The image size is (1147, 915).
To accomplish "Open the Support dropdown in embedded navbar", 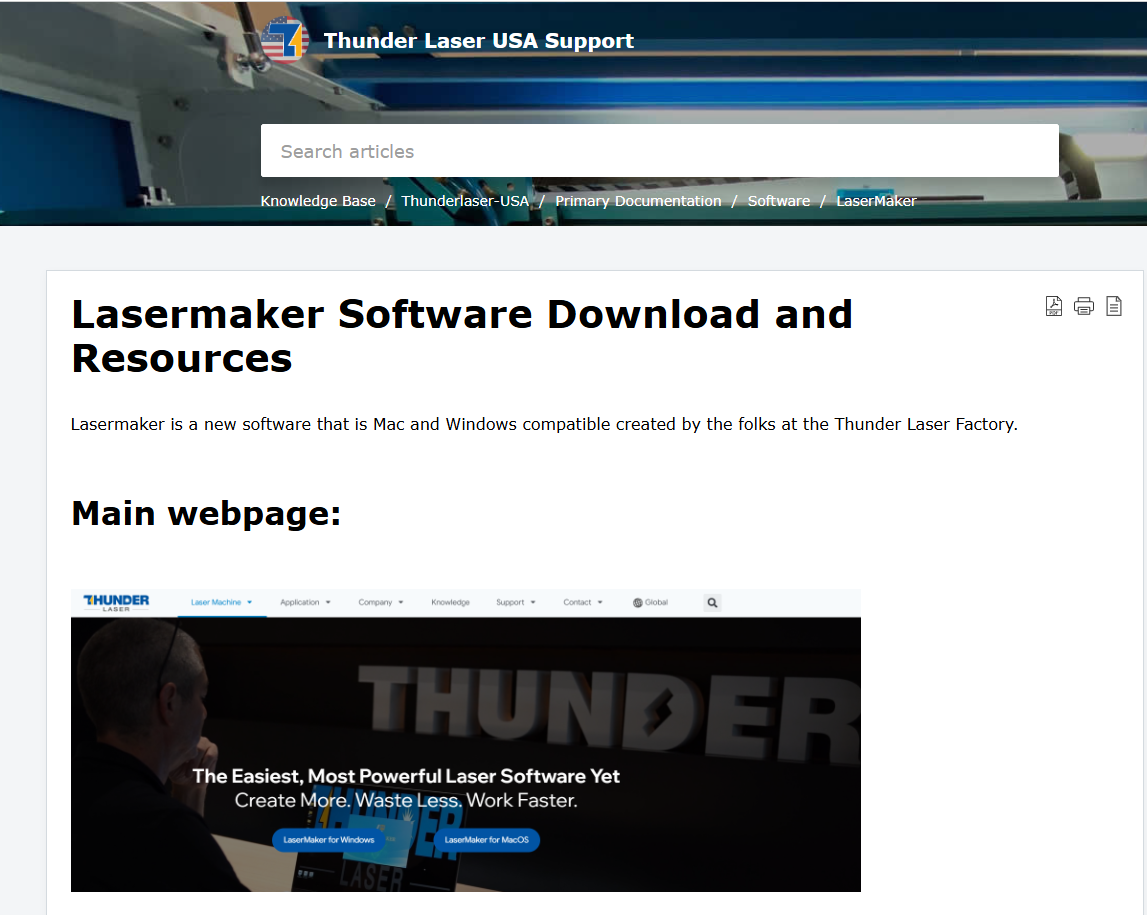I will 515,603.
